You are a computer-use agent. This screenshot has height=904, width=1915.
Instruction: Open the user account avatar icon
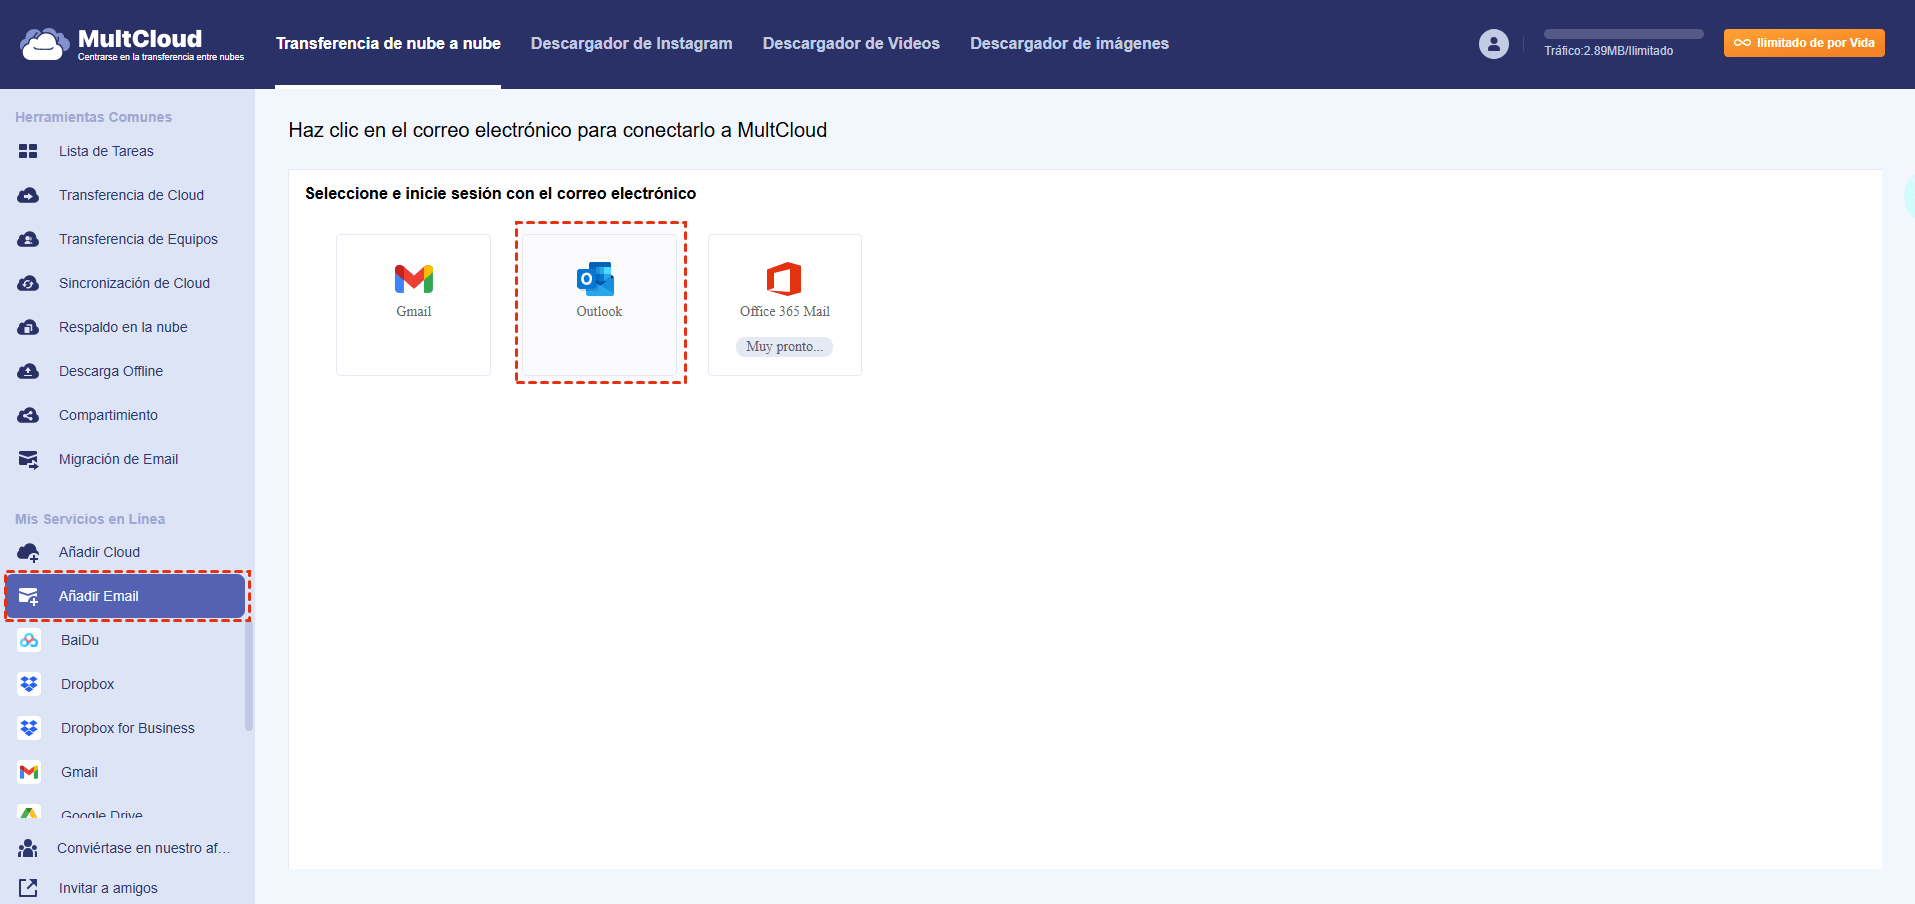(1494, 44)
